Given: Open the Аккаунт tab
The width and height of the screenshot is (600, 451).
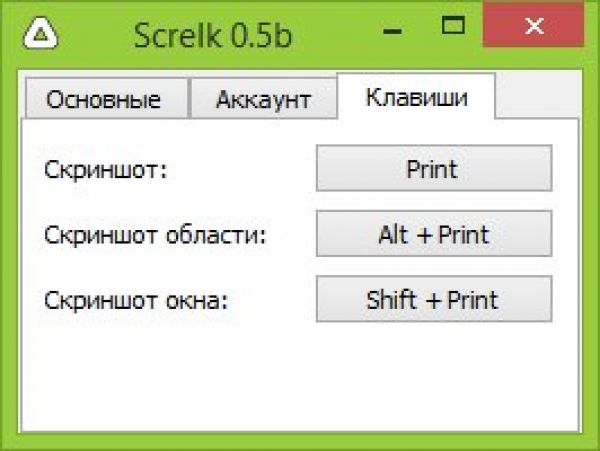Looking at the screenshot, I should (x=262, y=100).
